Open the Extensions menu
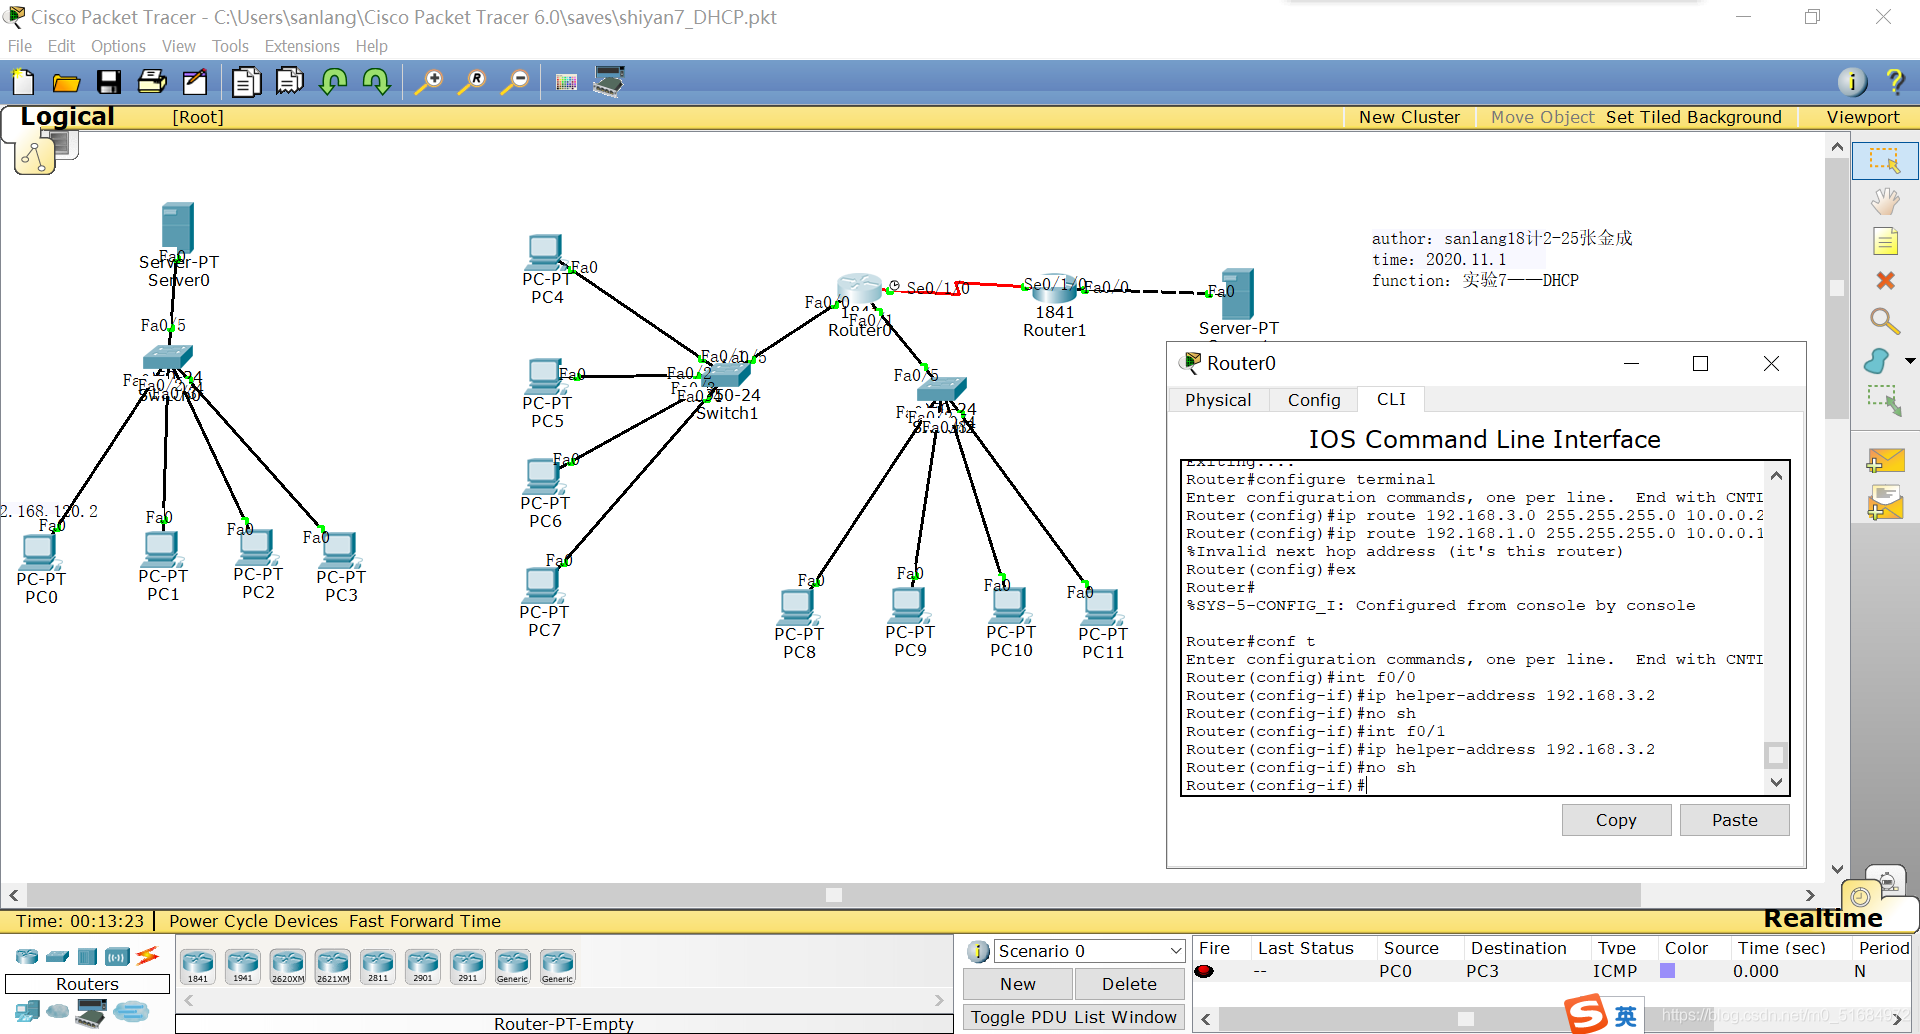This screenshot has width=1920, height=1034. click(x=302, y=46)
